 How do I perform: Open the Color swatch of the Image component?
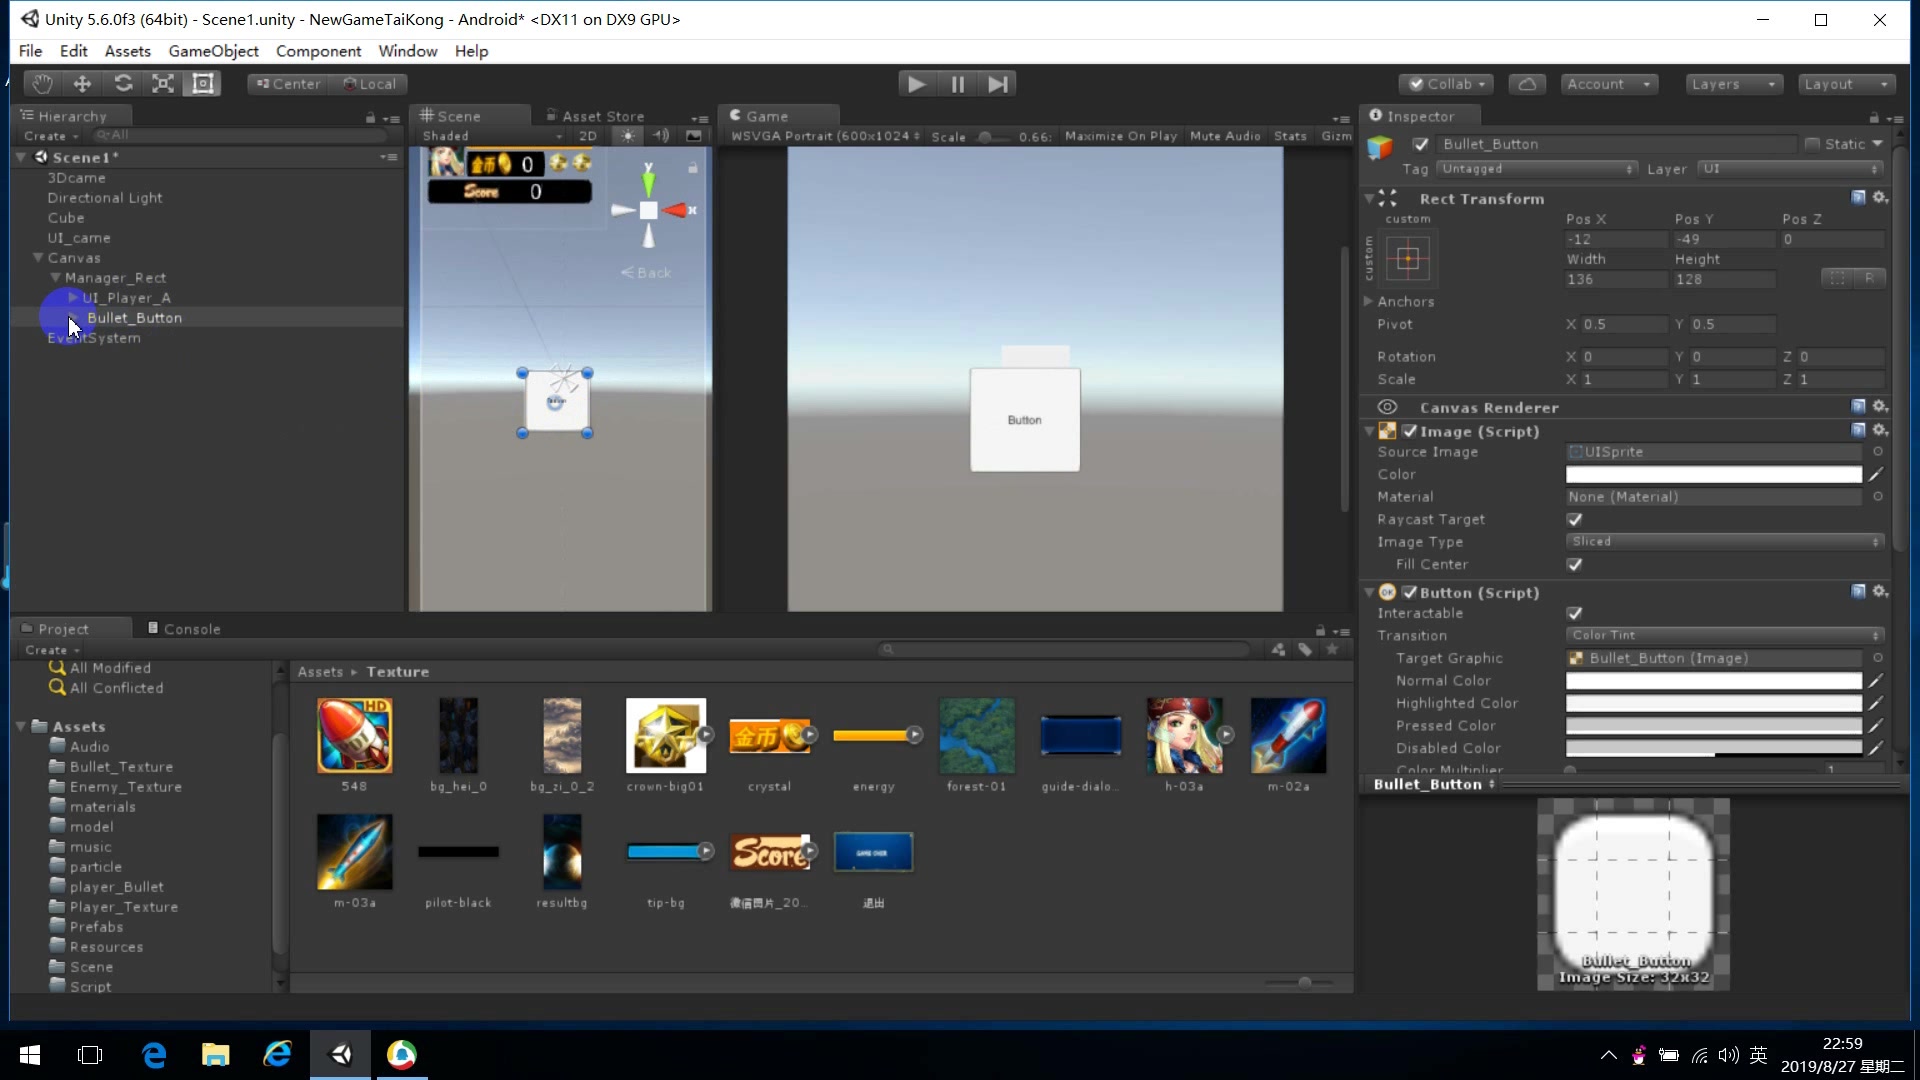pyautogui.click(x=1712, y=474)
